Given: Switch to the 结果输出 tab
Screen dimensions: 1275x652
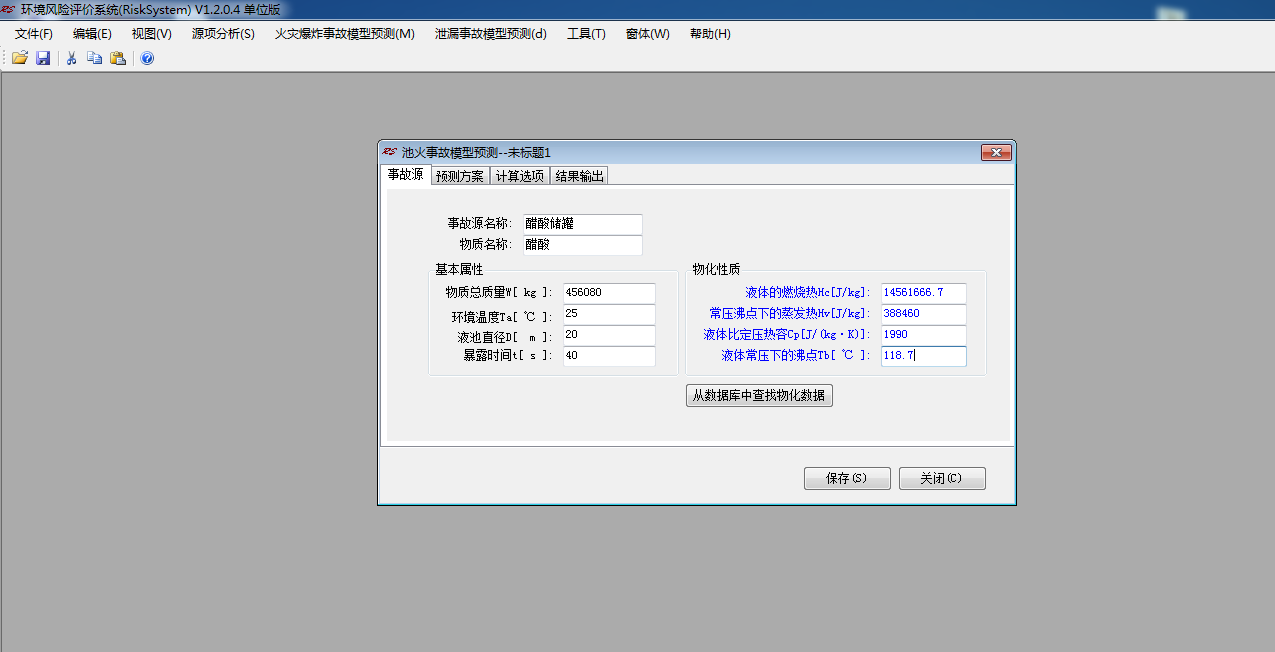Looking at the screenshot, I should click(x=580, y=176).
